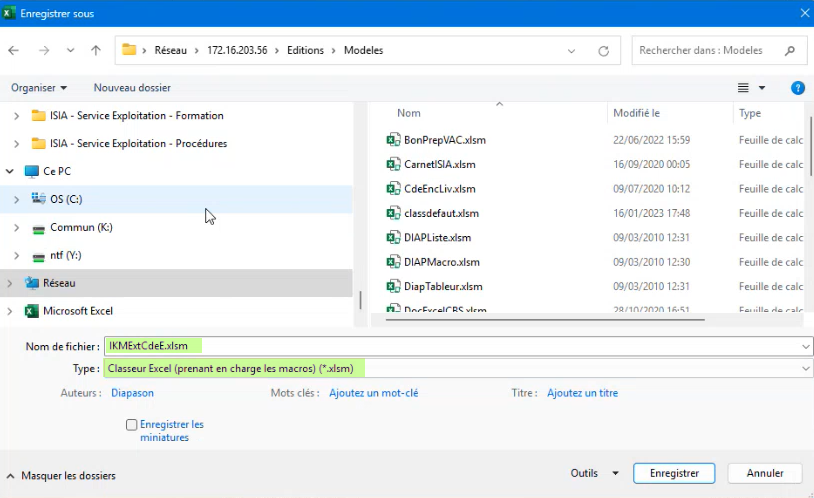Open the help question mark icon

click(x=797, y=88)
